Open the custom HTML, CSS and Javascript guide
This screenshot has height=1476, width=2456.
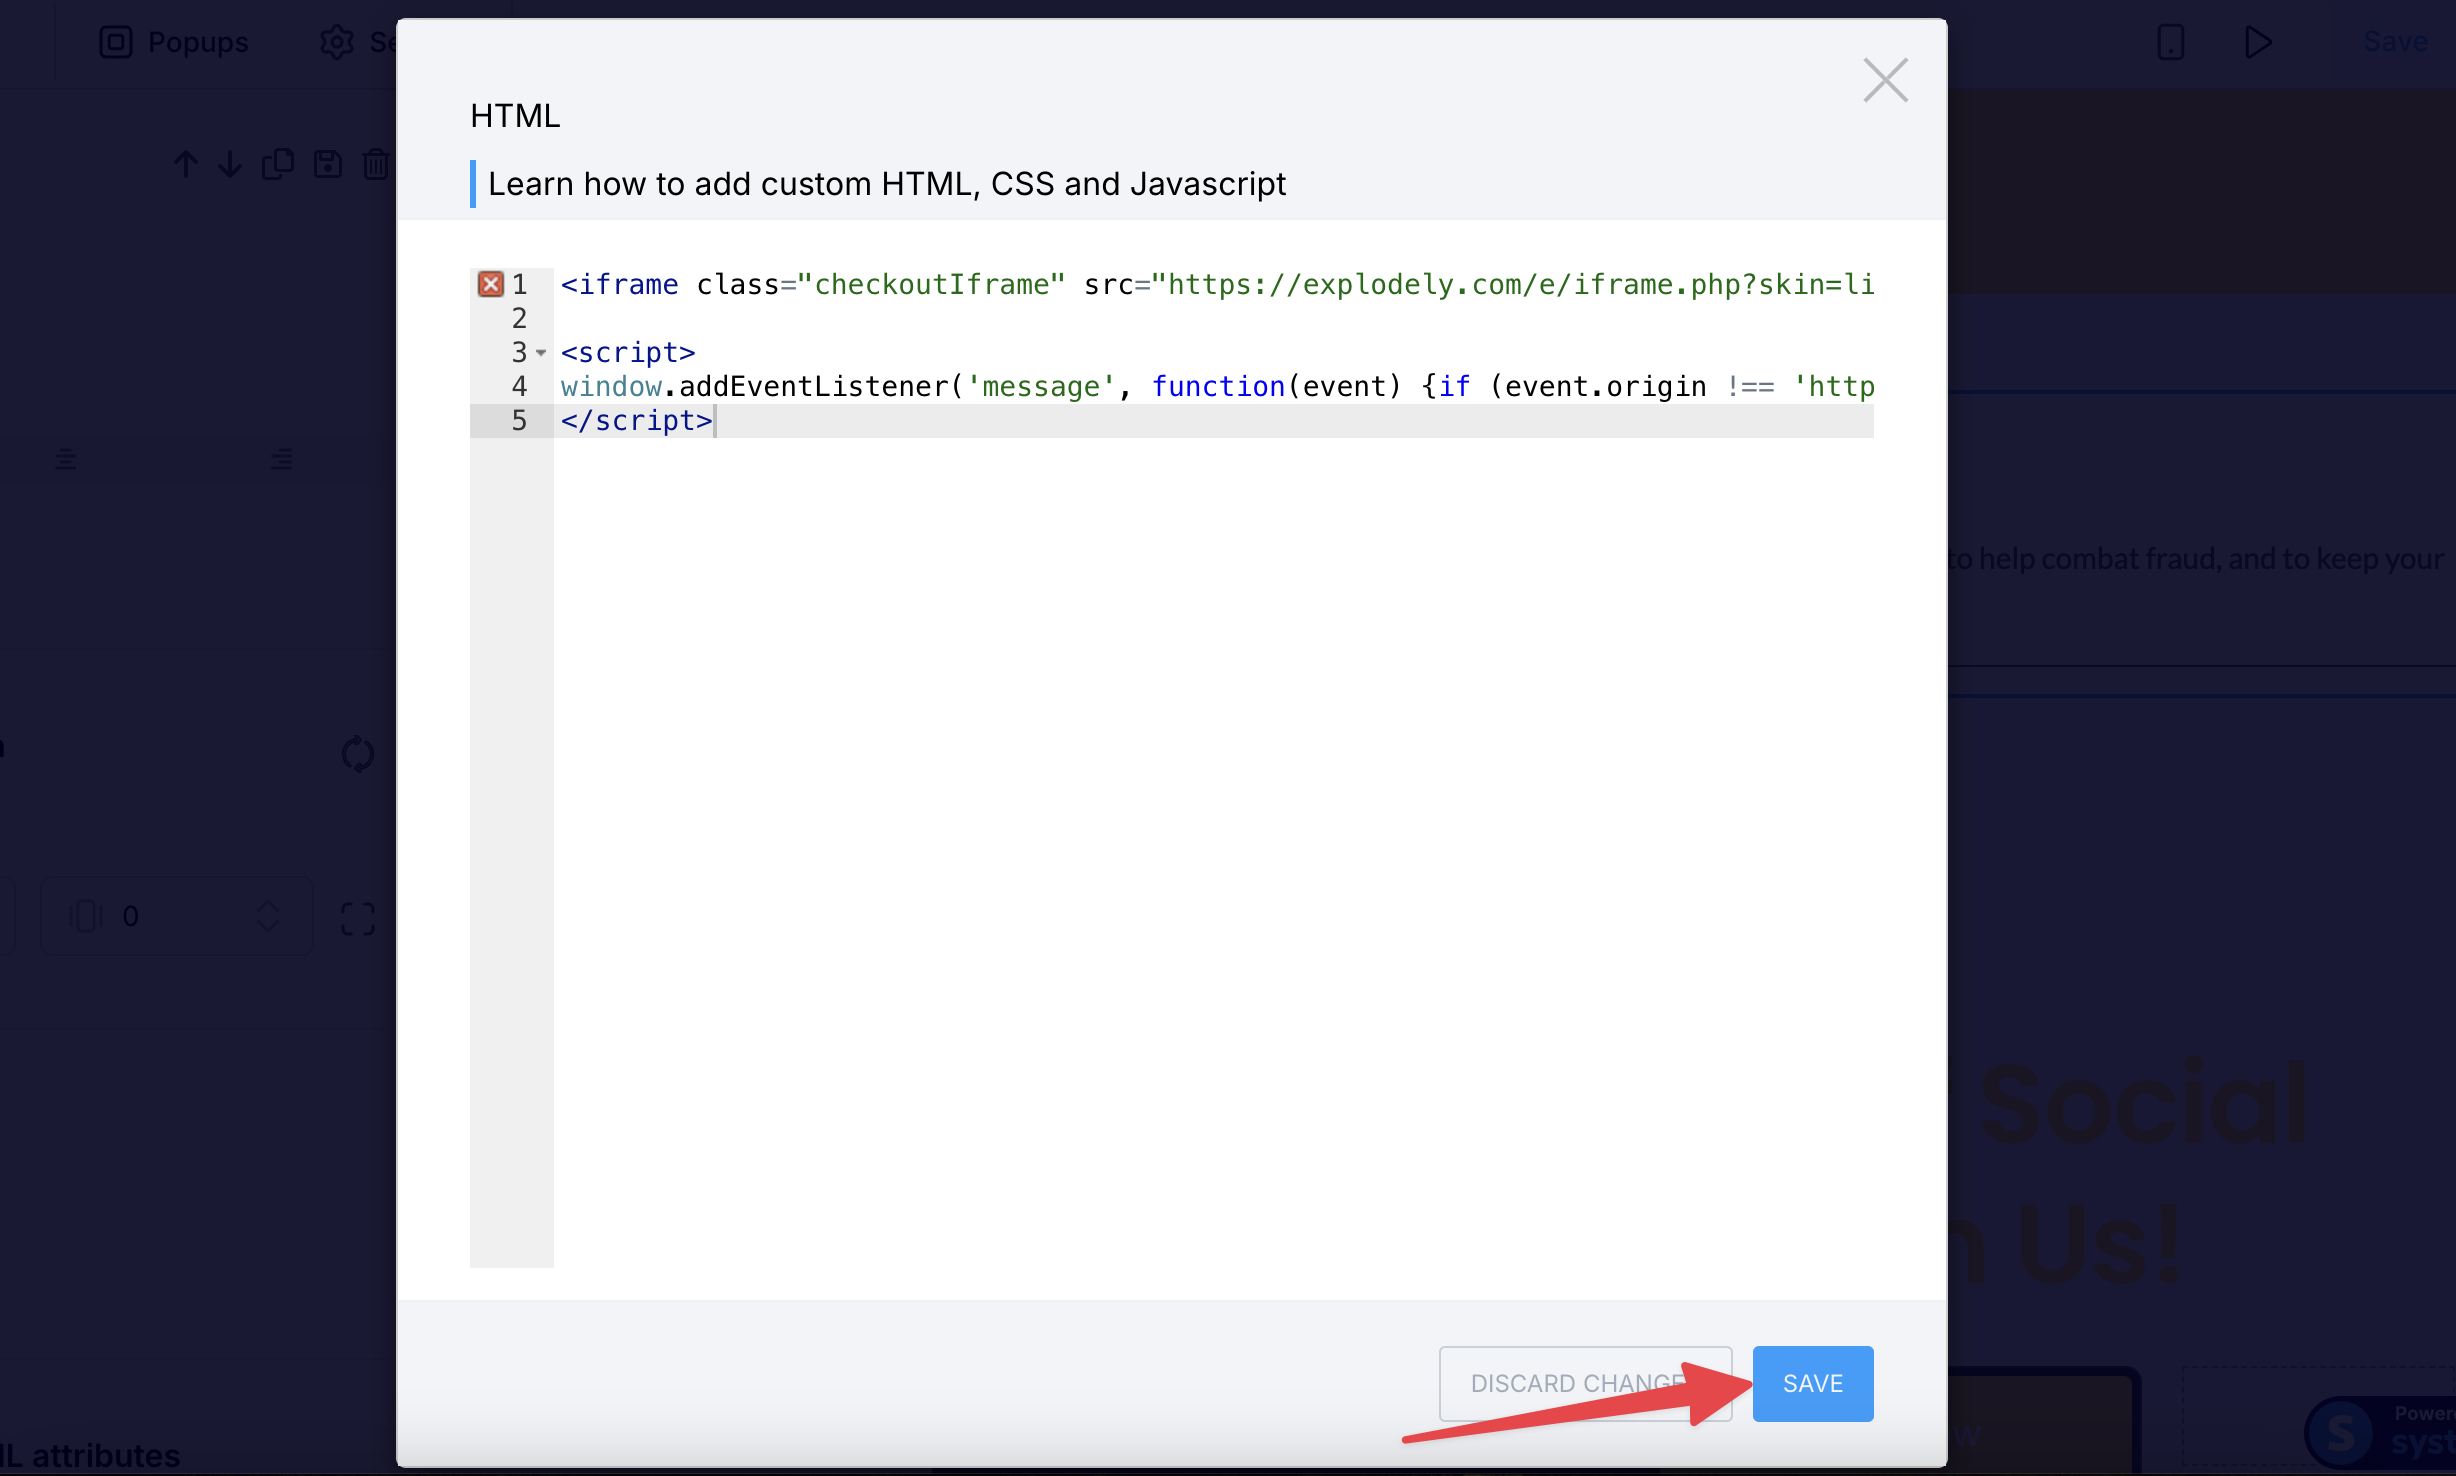pos(886,184)
